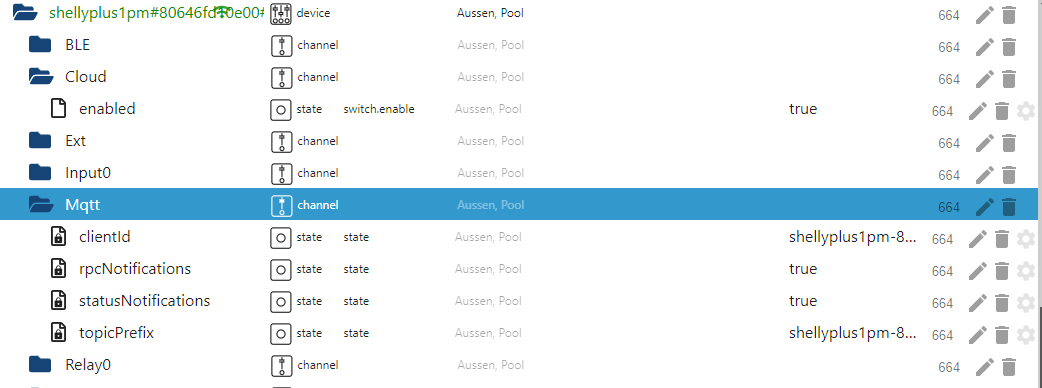Open custom settings gear for enabled state

[x=1026, y=111]
